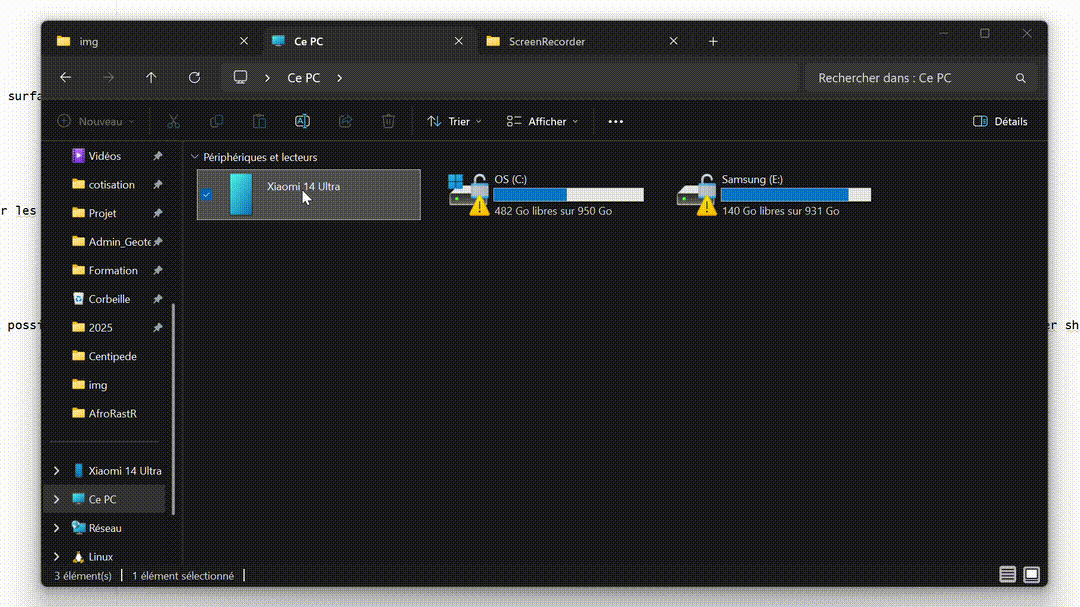1080x607 pixels.
Task: Open the three-dots more options menu
Action: click(615, 121)
